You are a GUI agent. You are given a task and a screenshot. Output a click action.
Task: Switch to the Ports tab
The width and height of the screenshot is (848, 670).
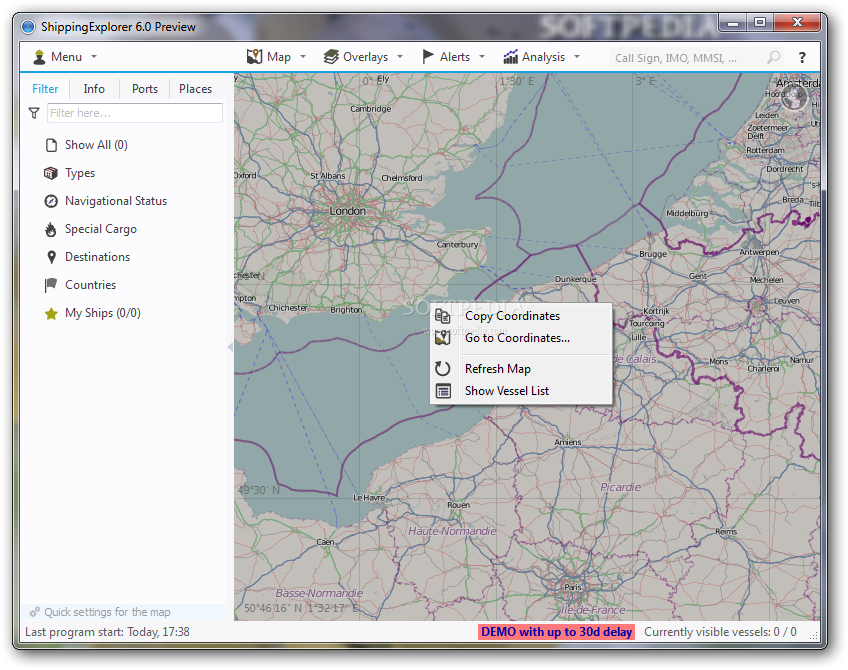coord(145,89)
